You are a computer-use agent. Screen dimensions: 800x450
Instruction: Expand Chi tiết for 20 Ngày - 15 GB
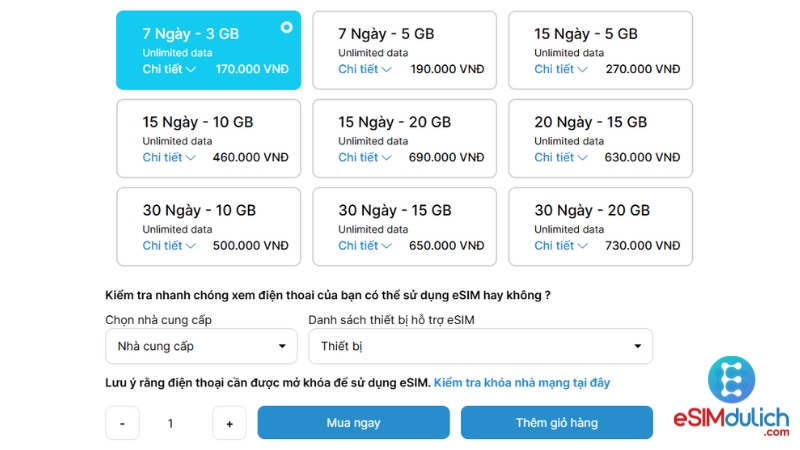point(561,157)
